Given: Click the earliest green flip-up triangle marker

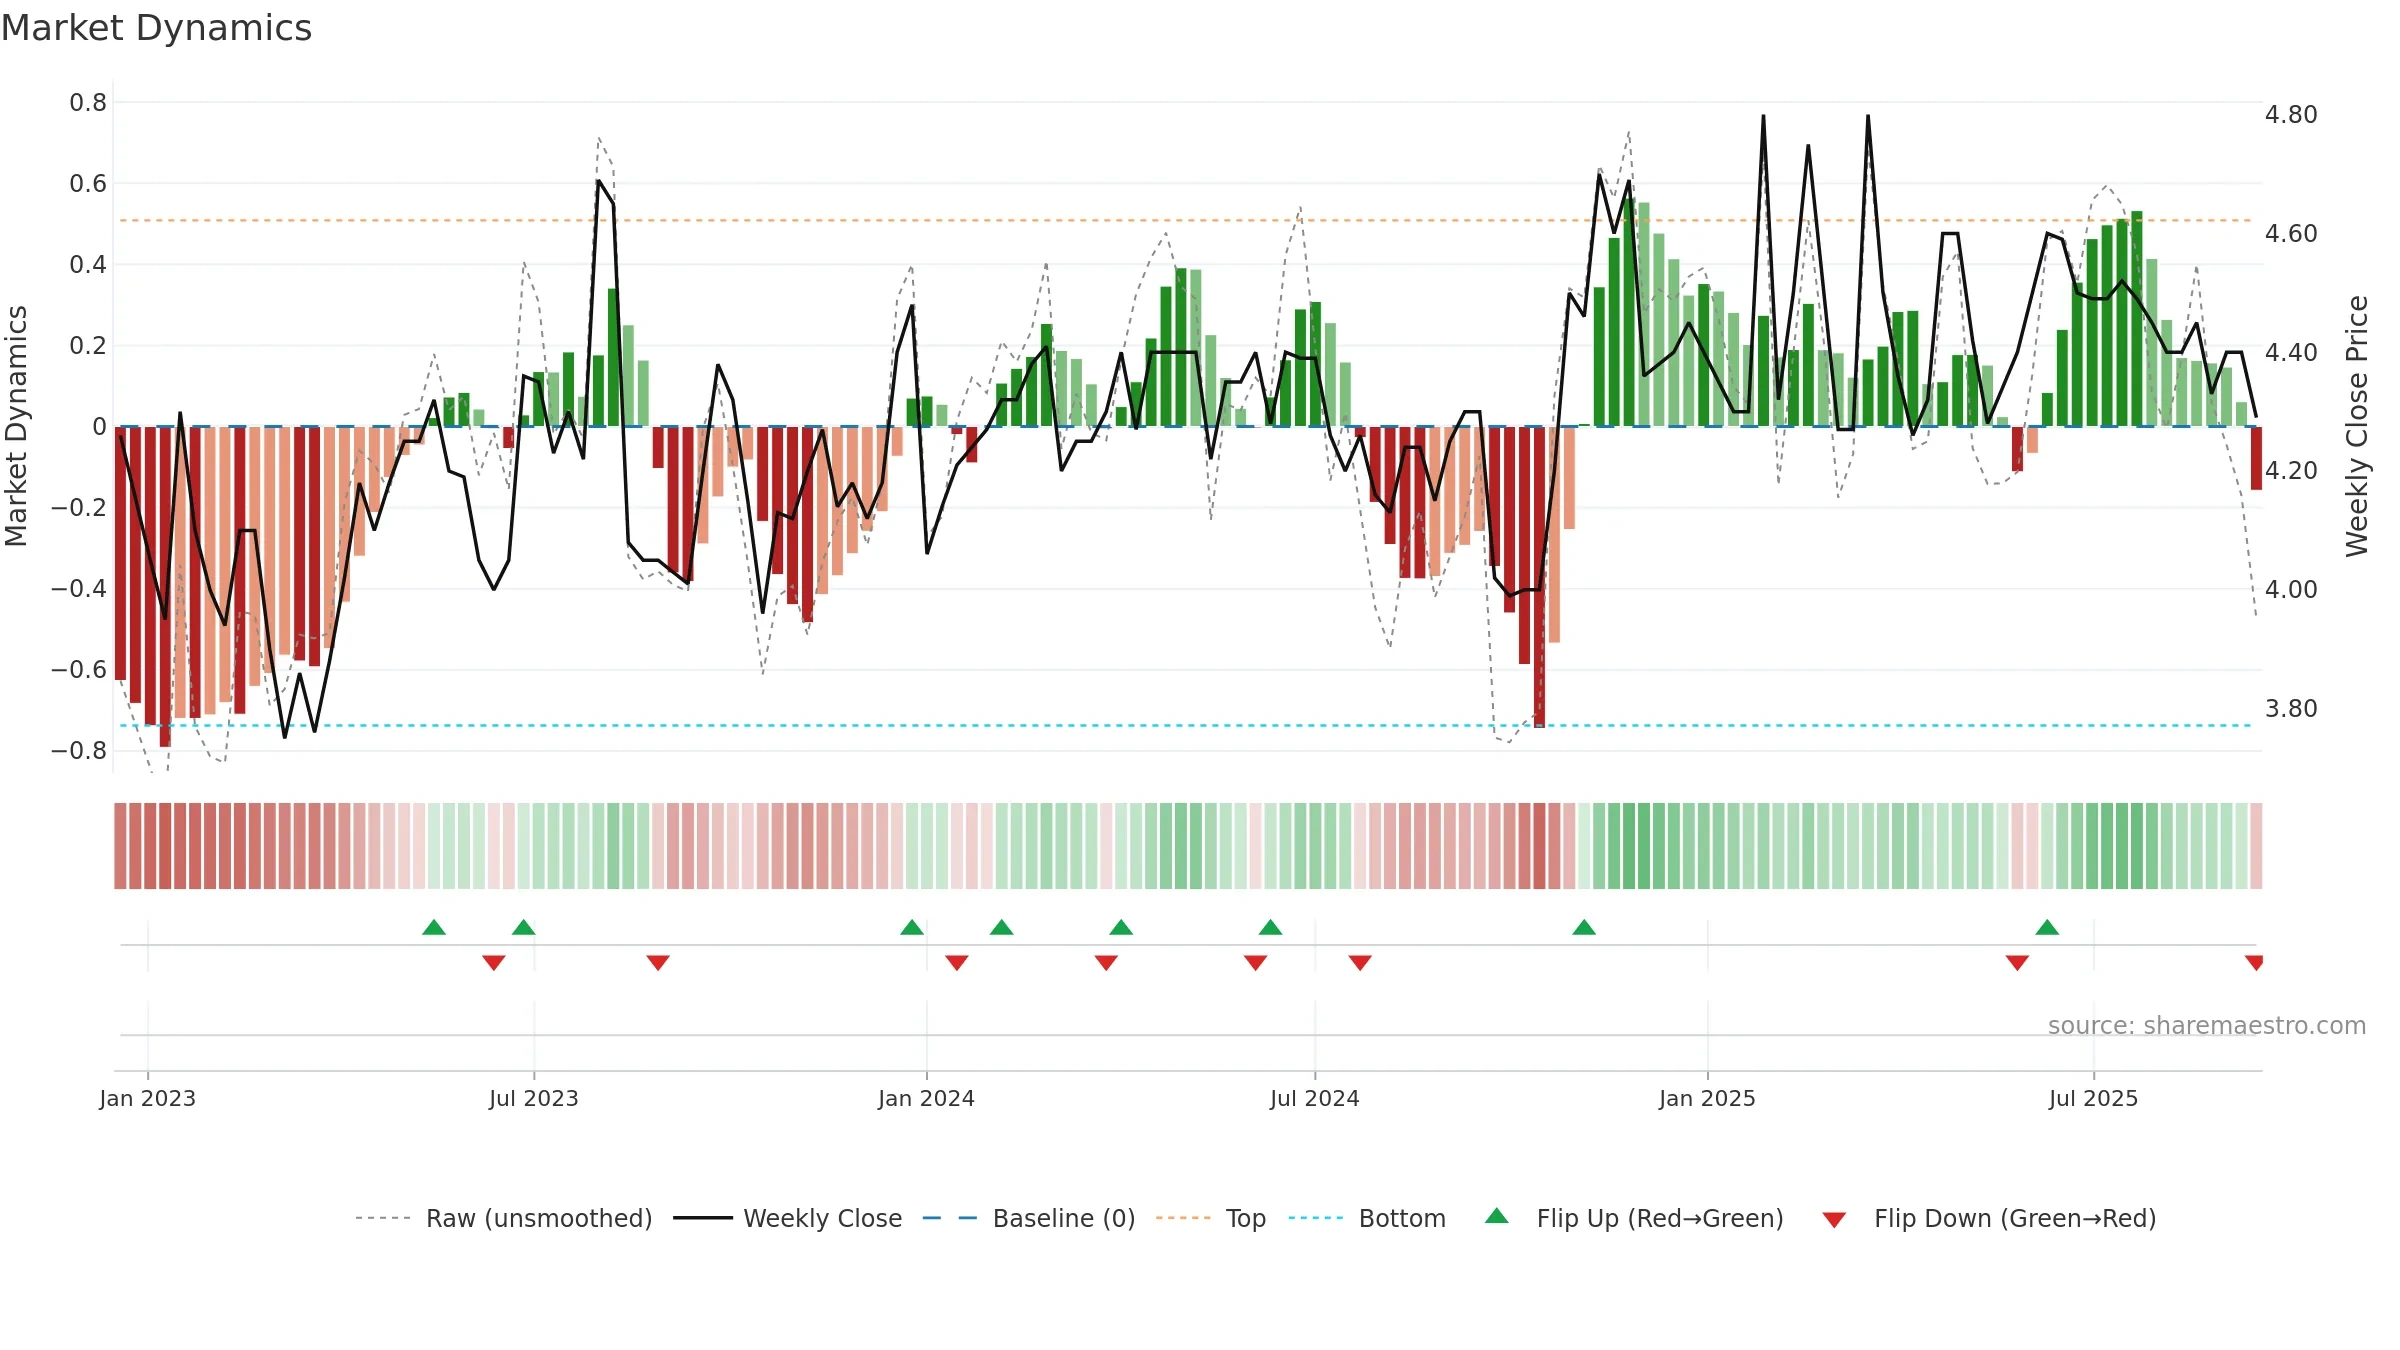Looking at the screenshot, I should [434, 928].
